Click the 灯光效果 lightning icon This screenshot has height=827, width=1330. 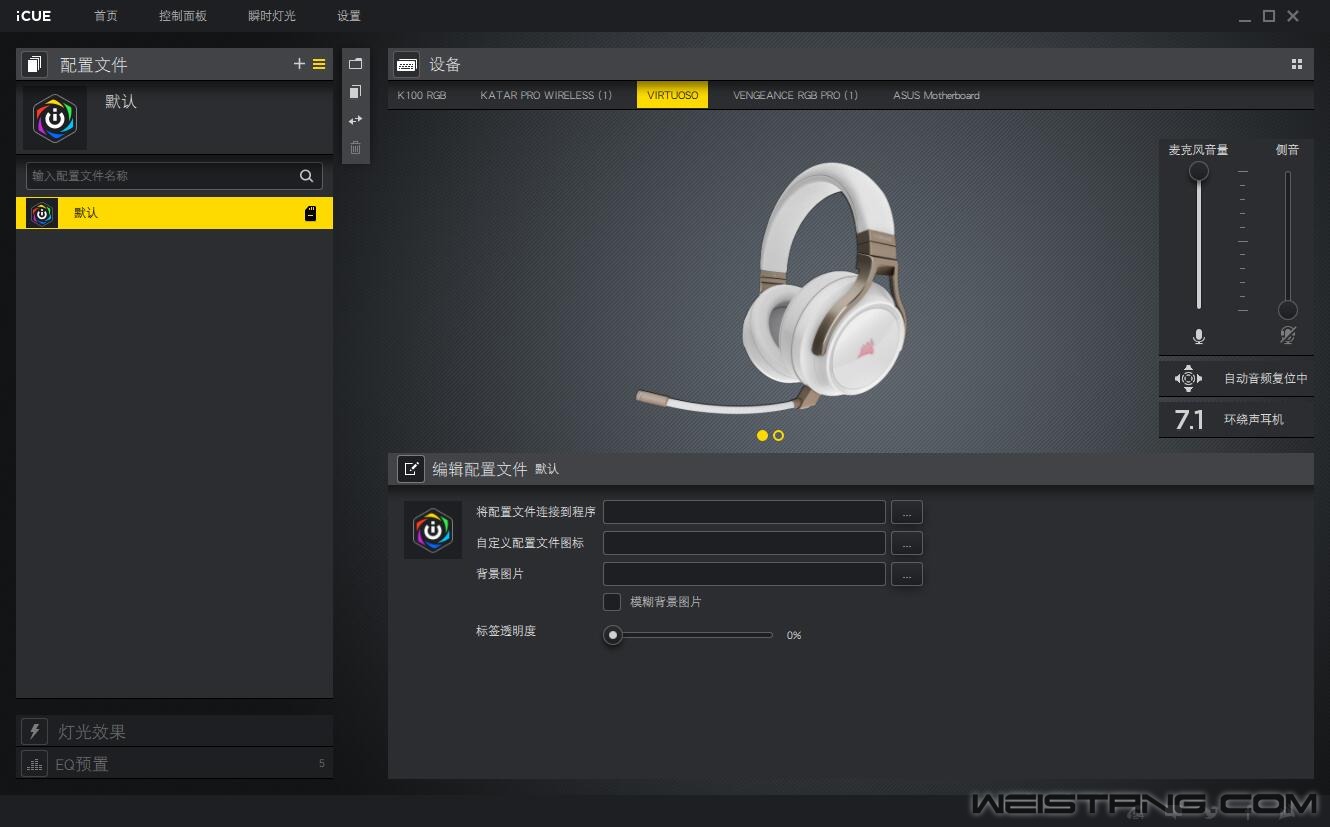click(34, 731)
